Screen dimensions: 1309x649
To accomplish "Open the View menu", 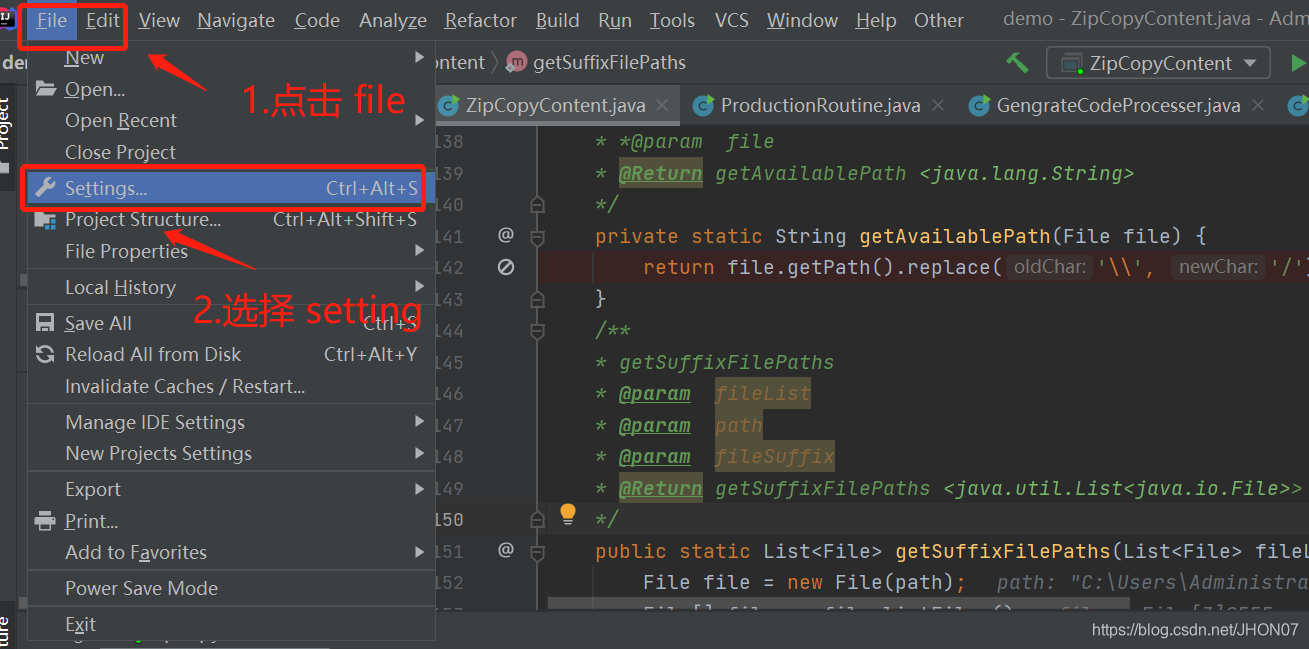I will point(159,20).
